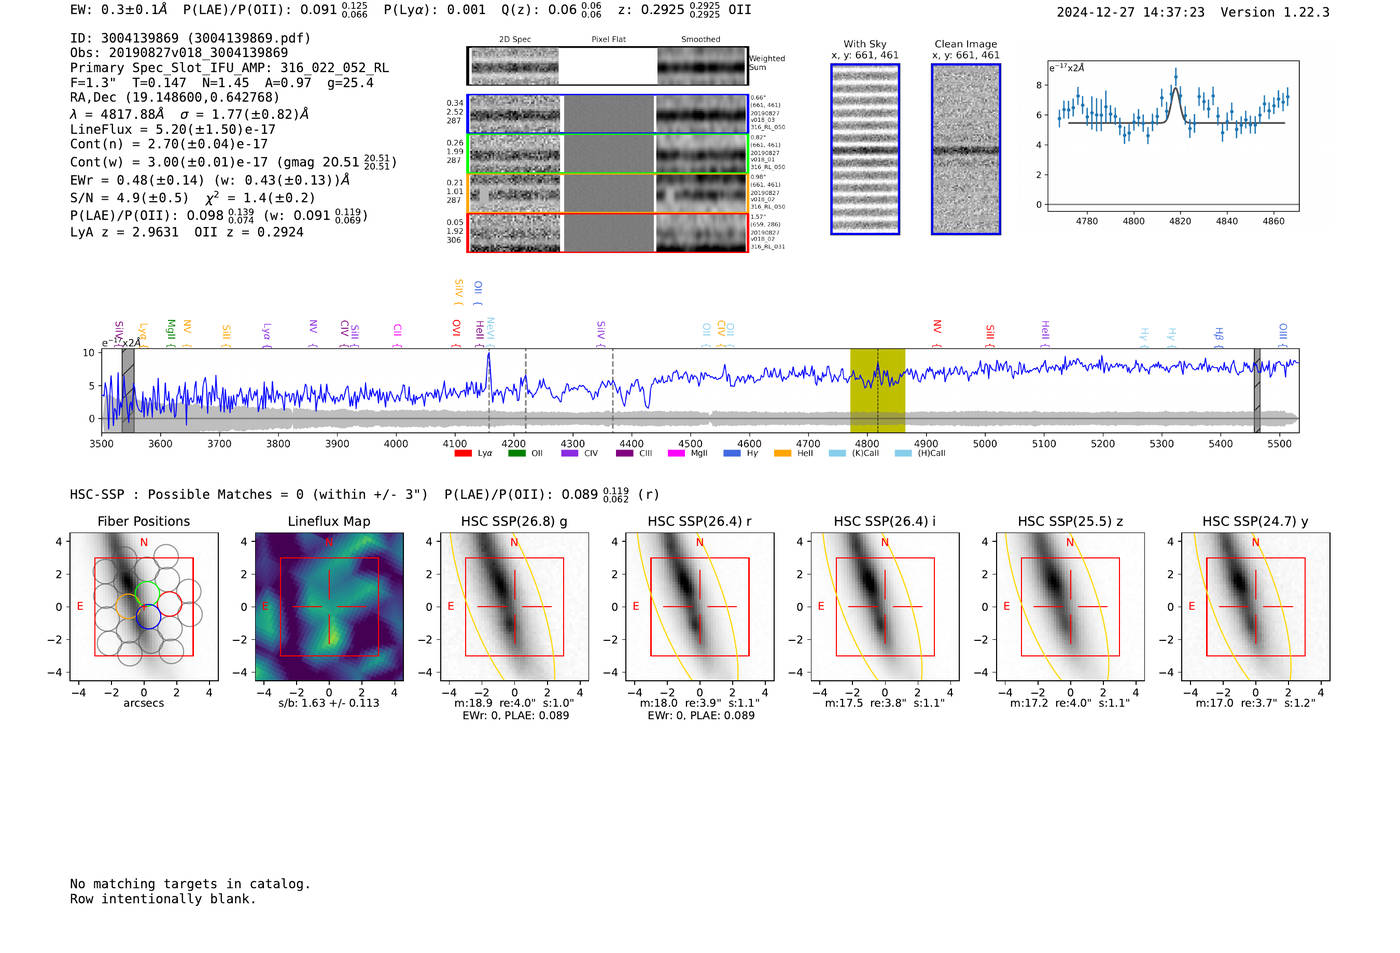Image resolution: width=1400 pixels, height=953 pixels.
Task: Open the Fiber Positions panel image
Action: [144, 607]
